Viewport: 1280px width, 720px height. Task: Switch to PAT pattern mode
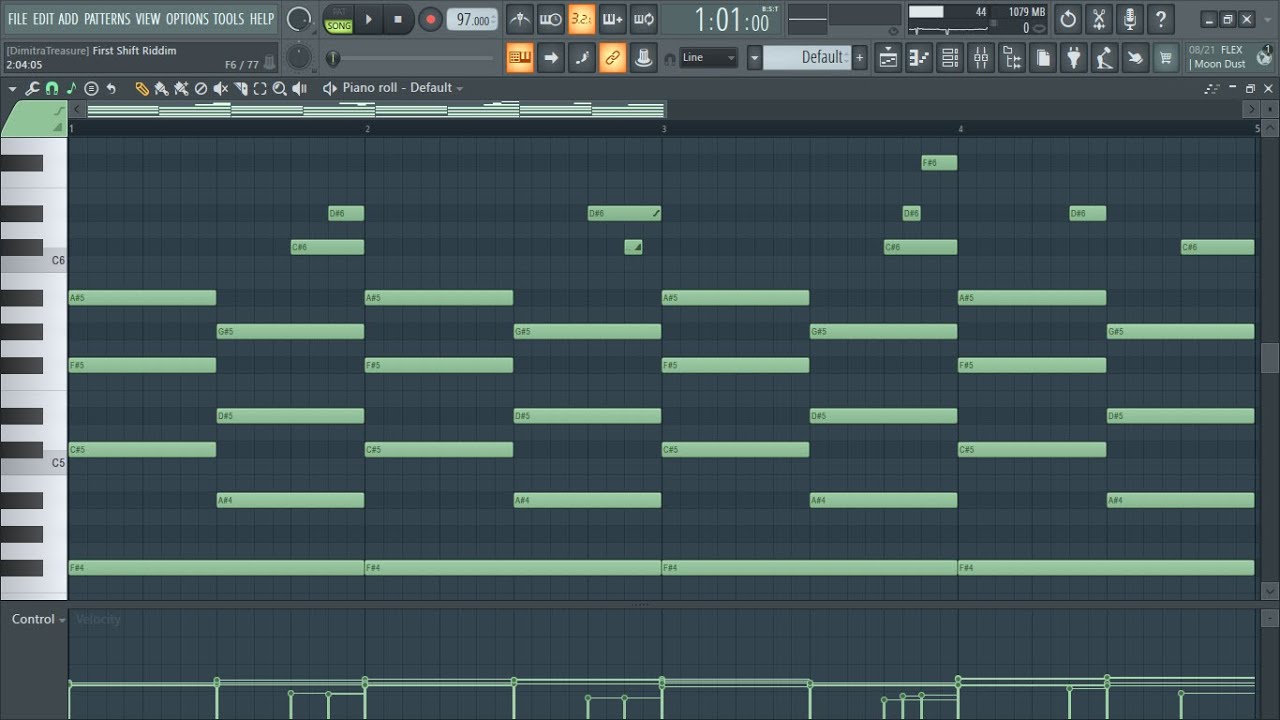(x=339, y=12)
